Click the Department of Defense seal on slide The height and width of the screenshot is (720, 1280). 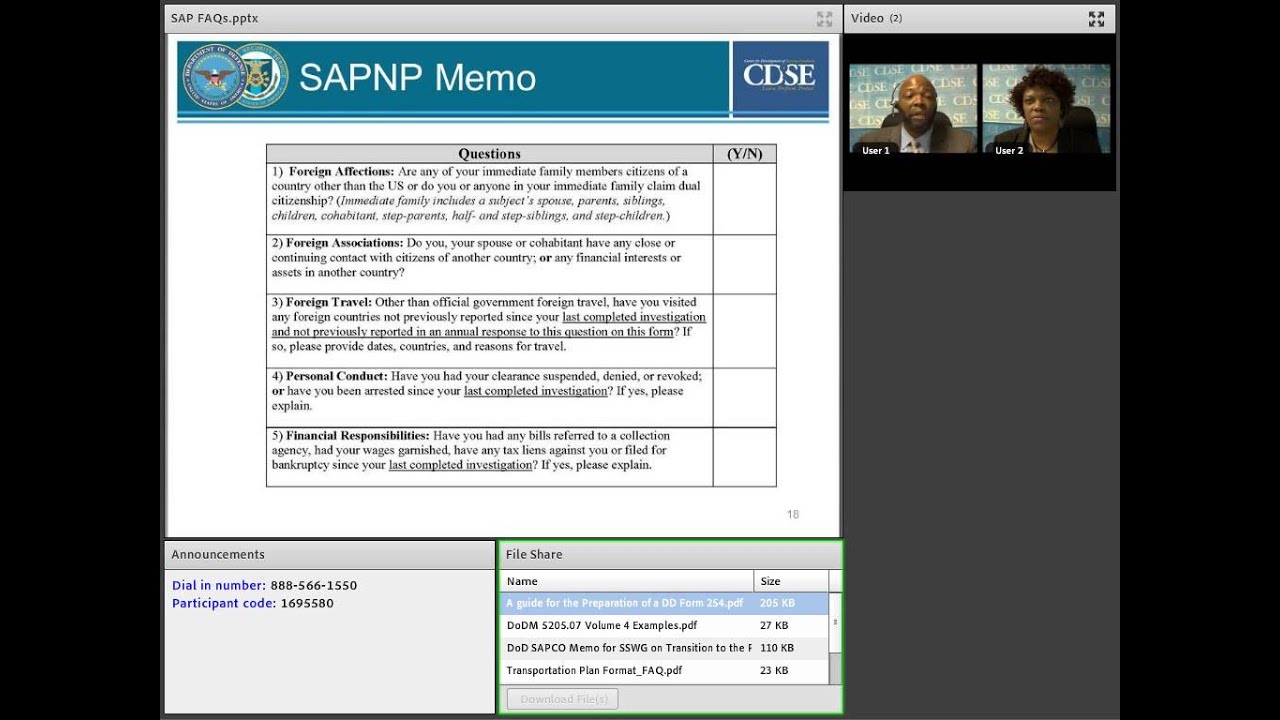tap(213, 76)
